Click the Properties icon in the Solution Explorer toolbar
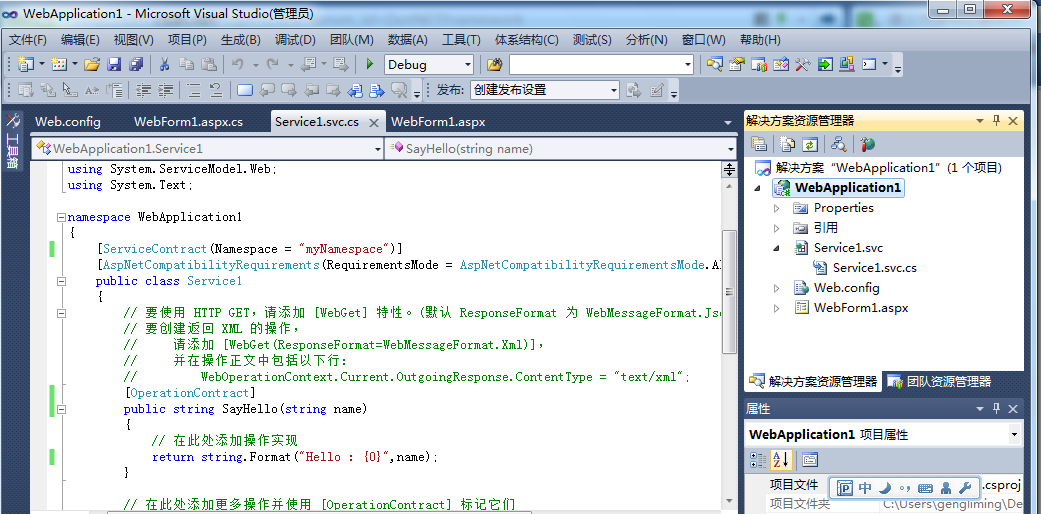 tap(759, 143)
